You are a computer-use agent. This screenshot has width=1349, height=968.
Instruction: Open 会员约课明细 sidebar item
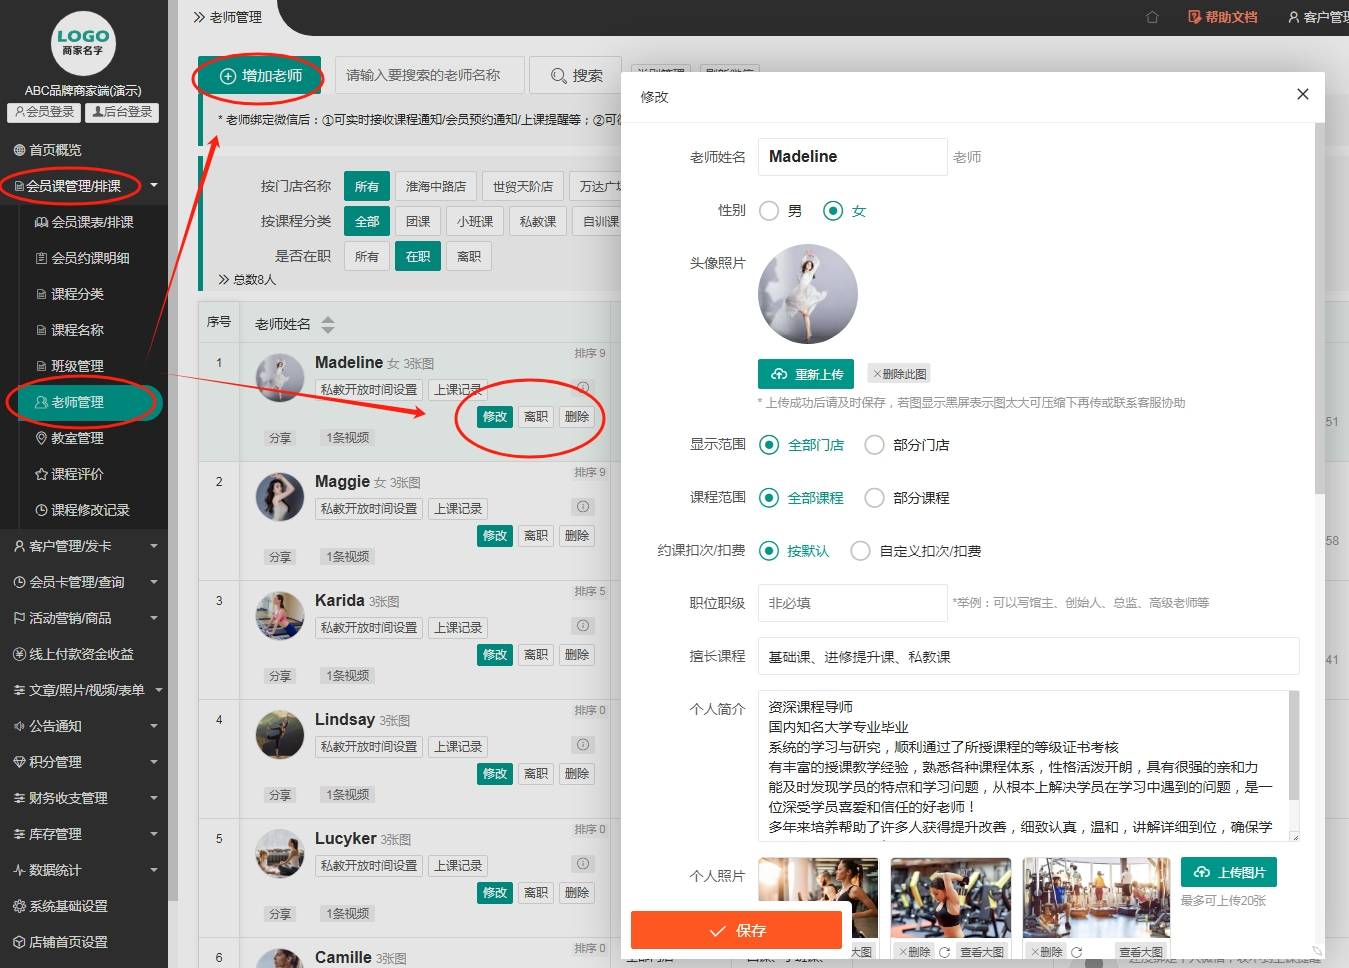82,258
